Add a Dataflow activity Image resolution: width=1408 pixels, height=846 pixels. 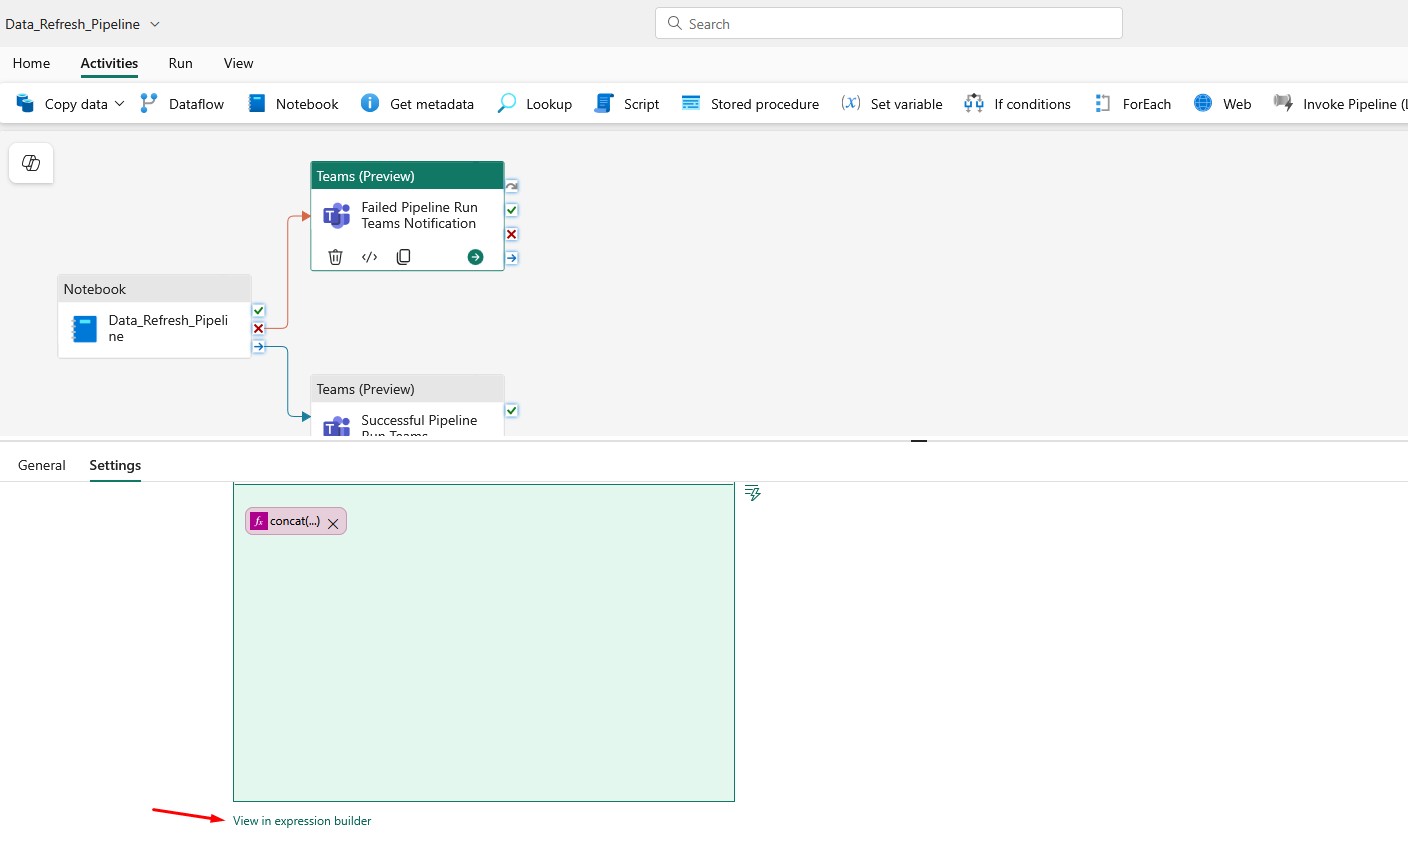pyautogui.click(x=182, y=104)
